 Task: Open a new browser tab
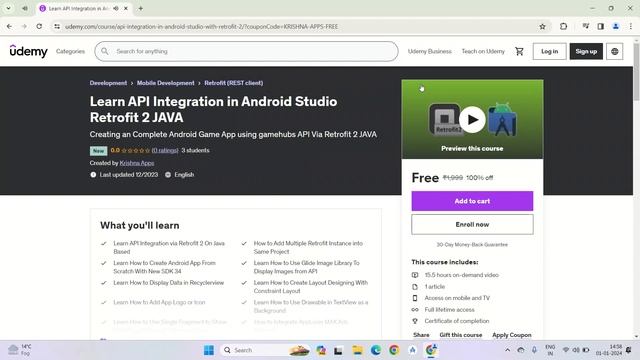(140, 8)
